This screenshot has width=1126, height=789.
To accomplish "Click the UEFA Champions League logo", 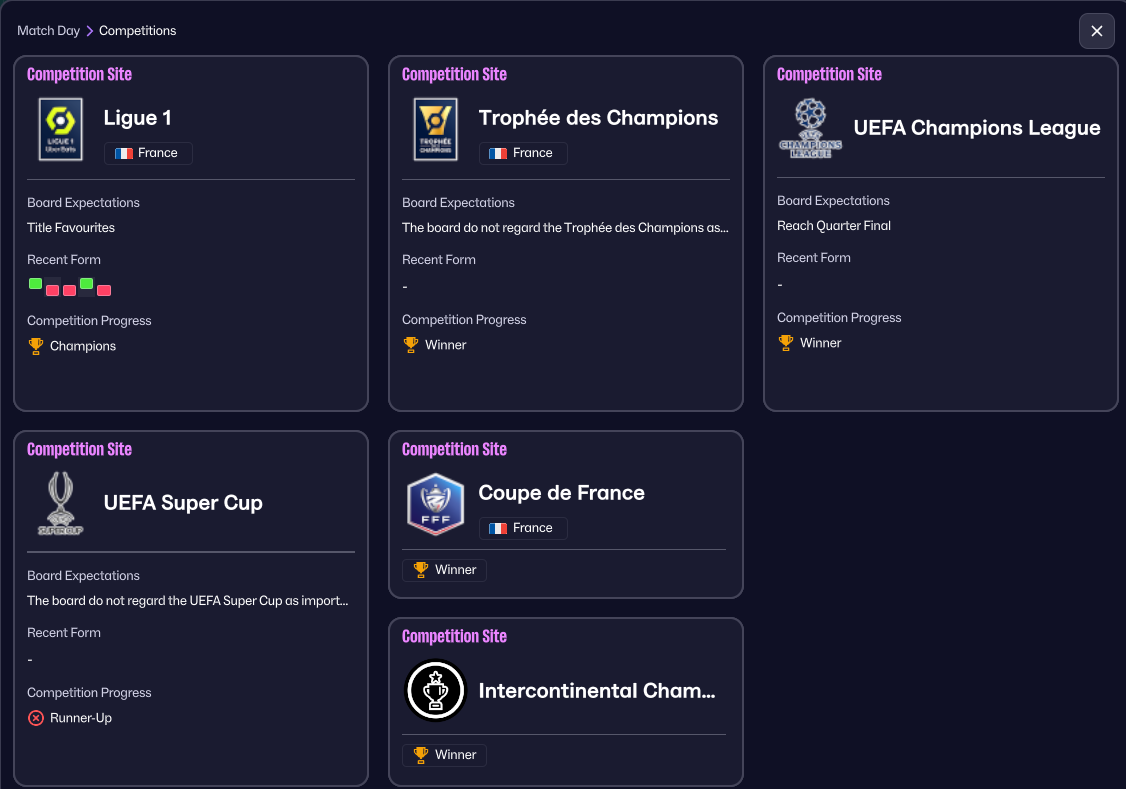I will click(810, 128).
